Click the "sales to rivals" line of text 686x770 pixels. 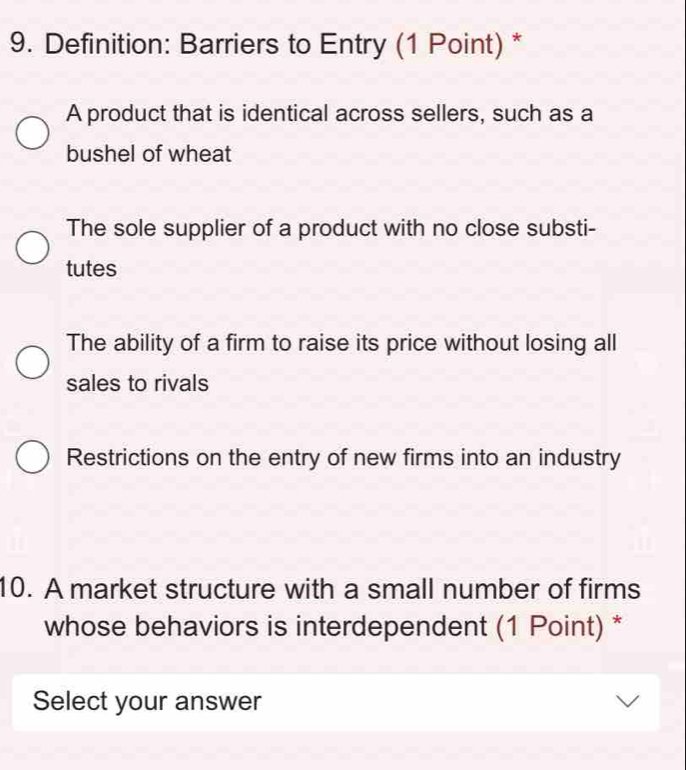pyautogui.click(x=138, y=383)
